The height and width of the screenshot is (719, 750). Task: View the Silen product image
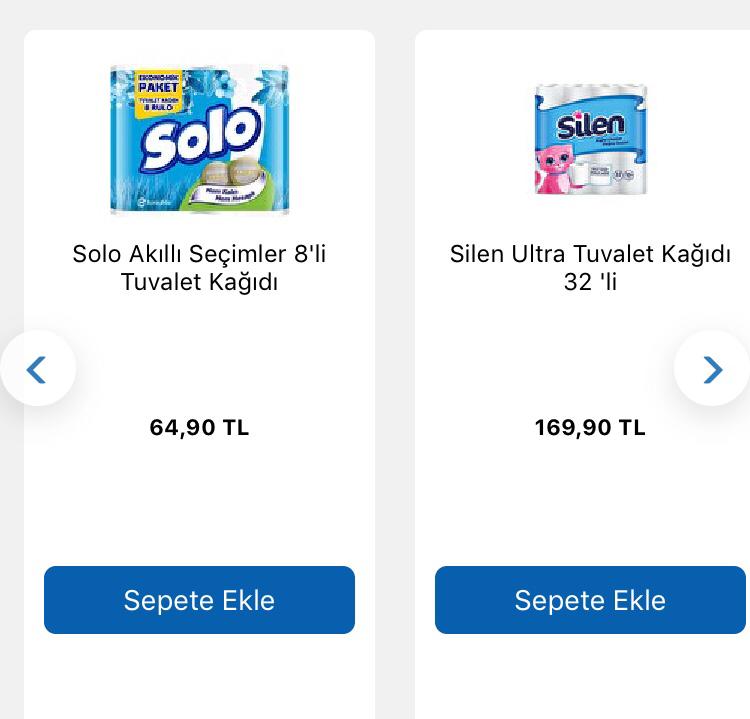pos(590,139)
